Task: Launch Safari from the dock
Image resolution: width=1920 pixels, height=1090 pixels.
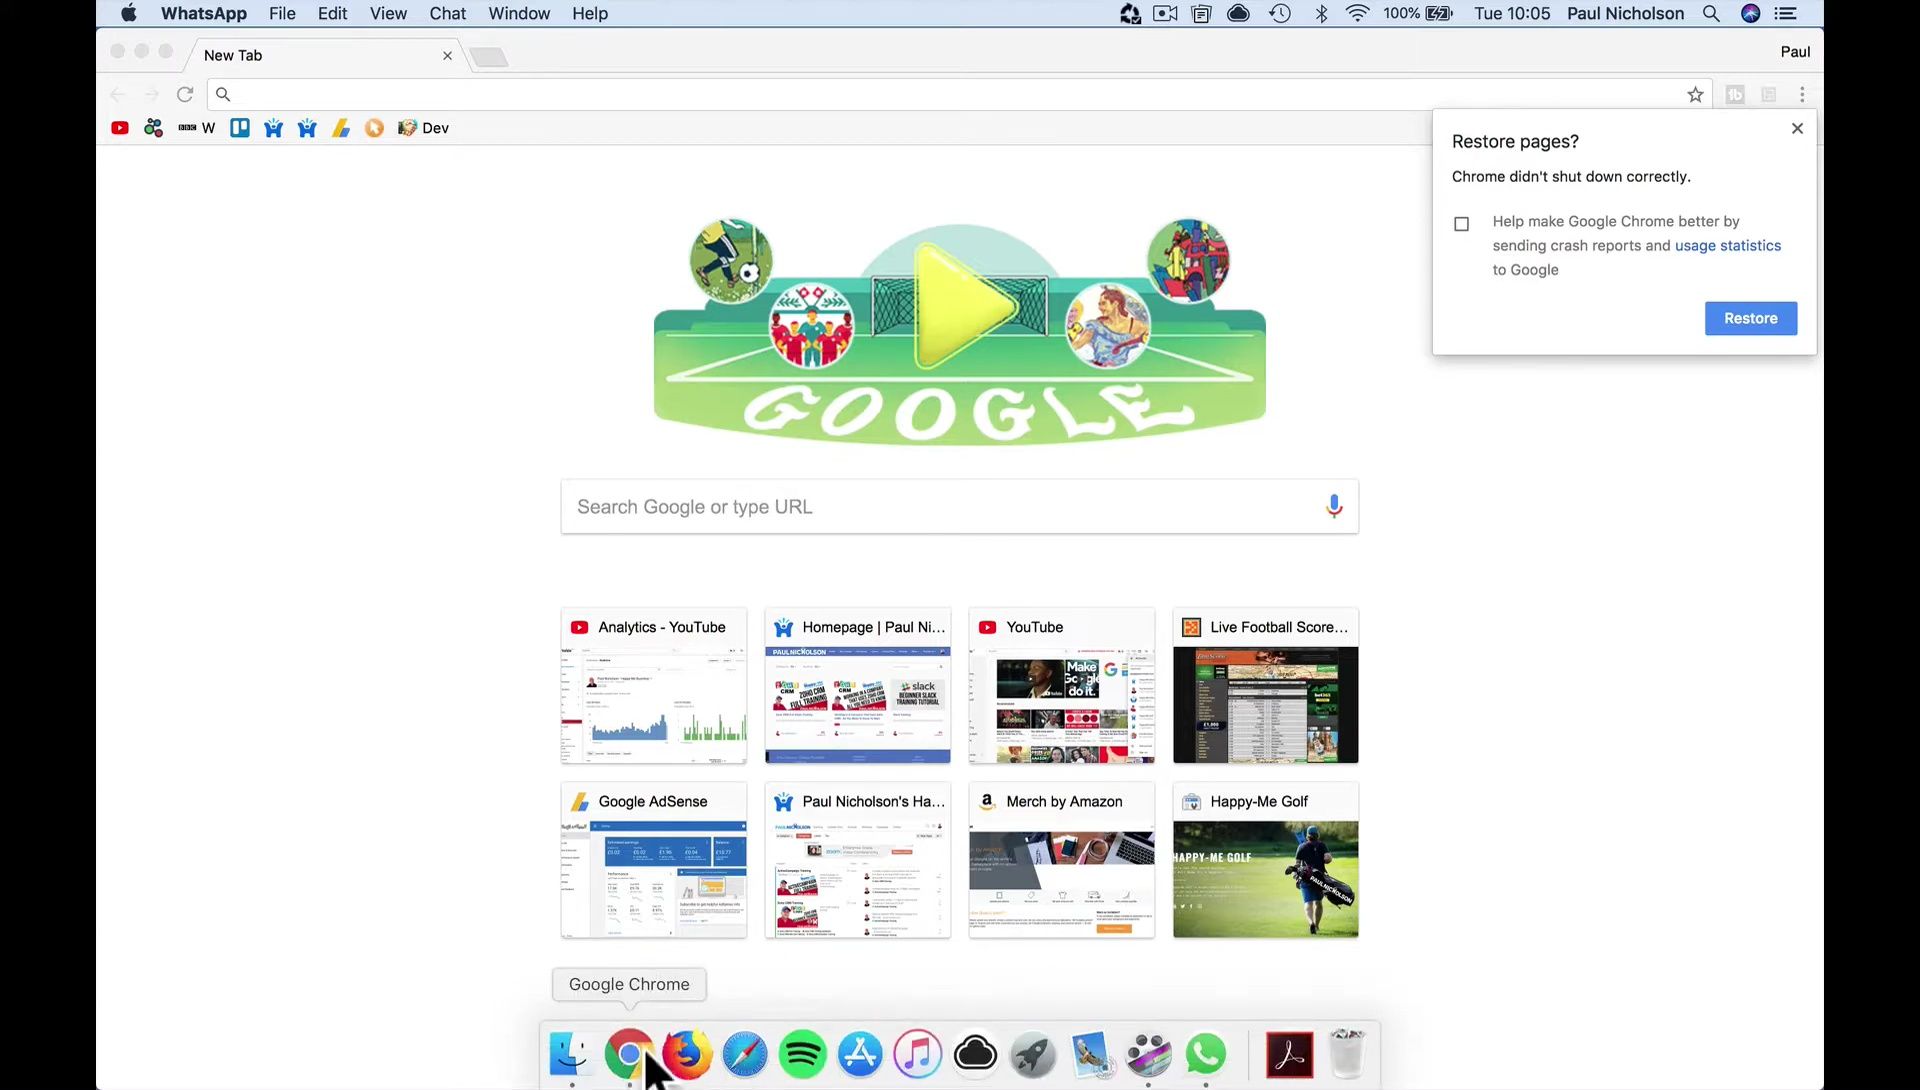Action: pyautogui.click(x=745, y=1054)
